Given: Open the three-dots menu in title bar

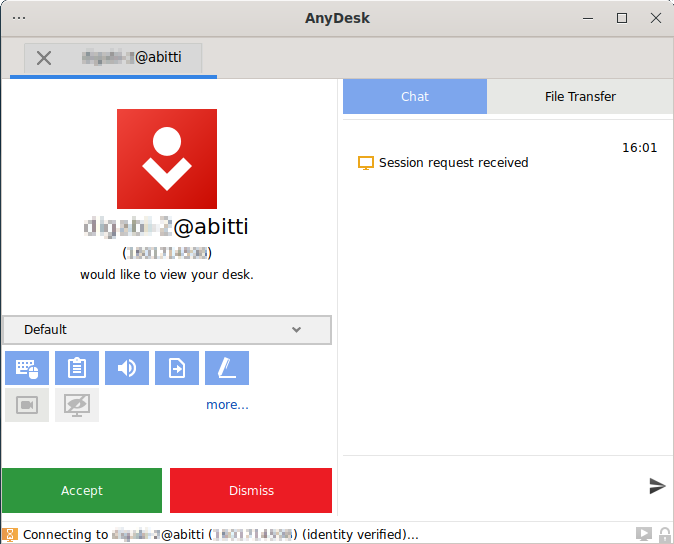Looking at the screenshot, I should [x=19, y=18].
